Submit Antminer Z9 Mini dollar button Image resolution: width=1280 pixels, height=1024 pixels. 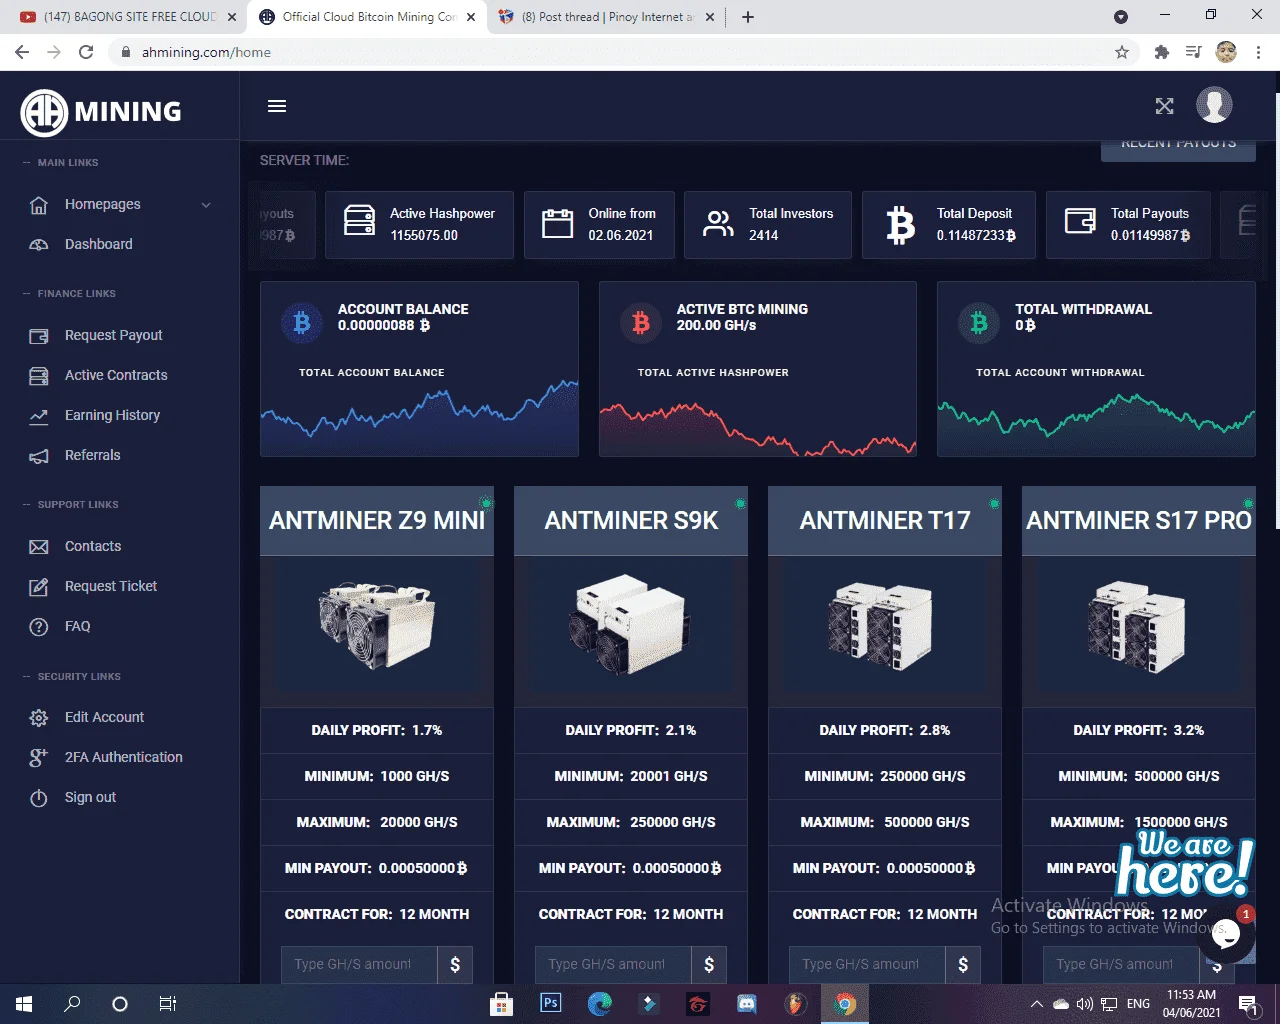[x=455, y=964]
